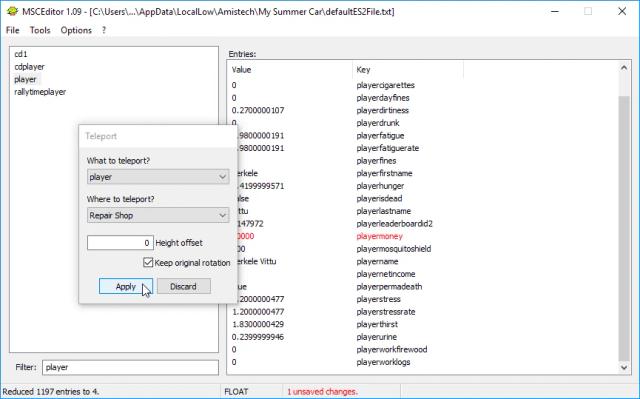Screen dimensions: 640x399
Task: Click the Apply button
Action: point(126,286)
